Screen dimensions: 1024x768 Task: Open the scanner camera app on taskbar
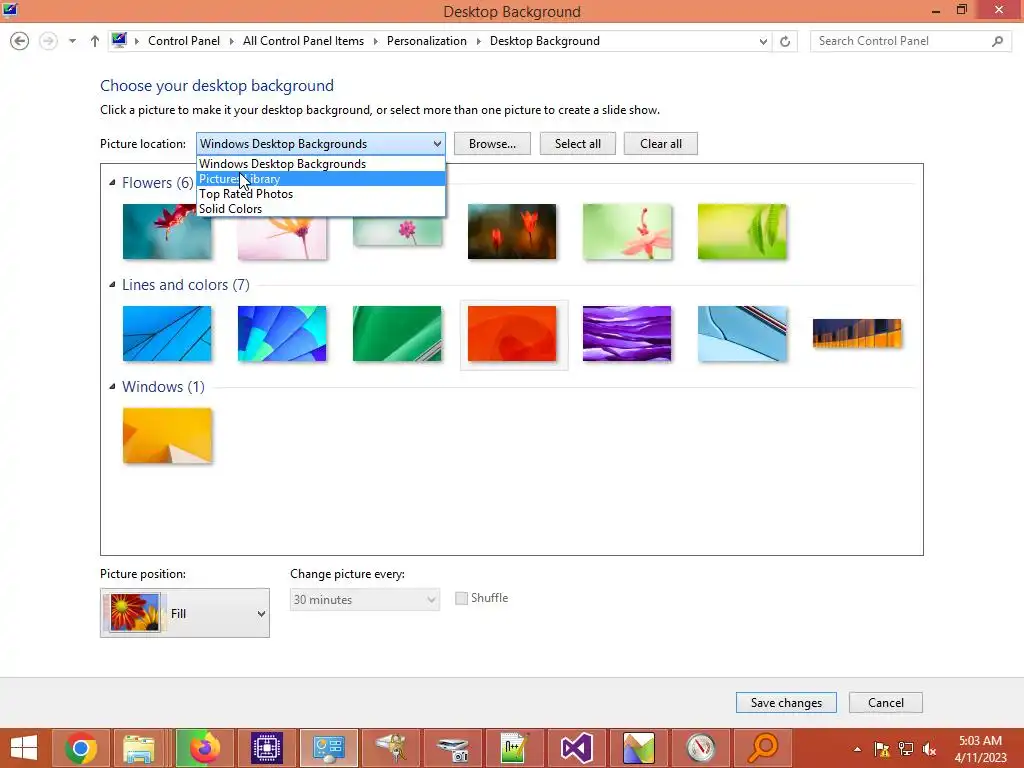[453, 748]
